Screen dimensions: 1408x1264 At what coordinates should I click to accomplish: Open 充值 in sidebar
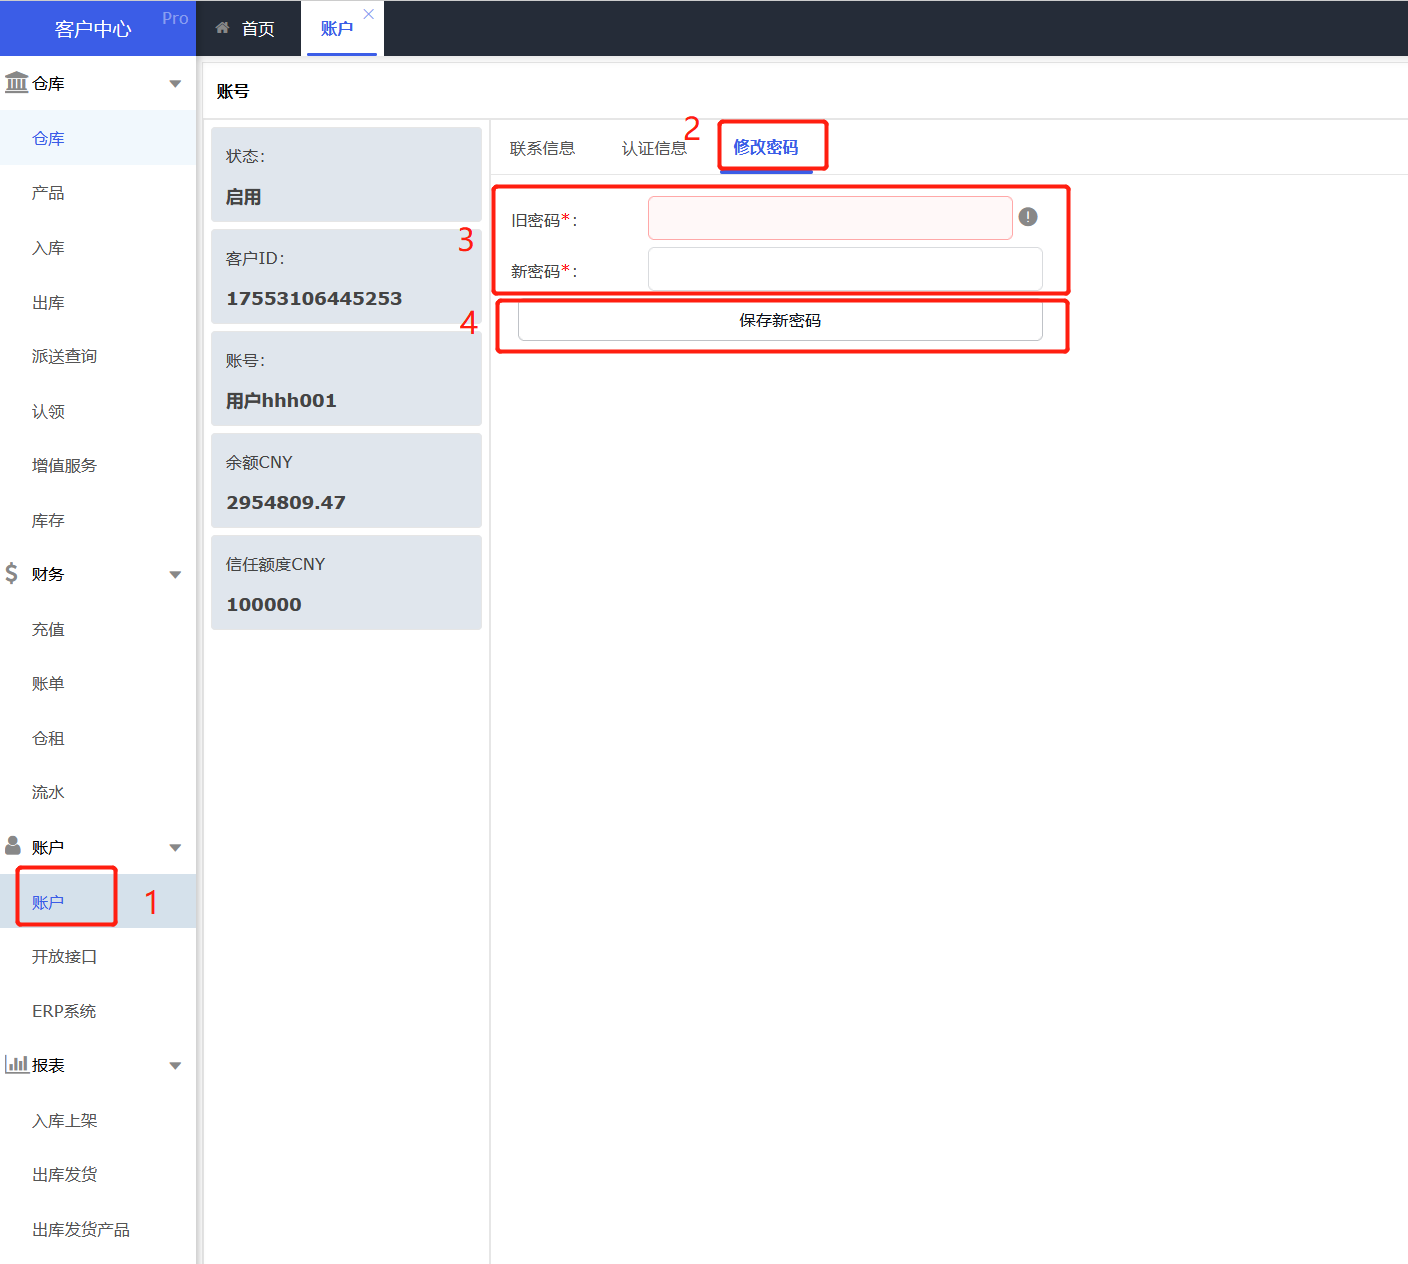[x=98, y=629]
